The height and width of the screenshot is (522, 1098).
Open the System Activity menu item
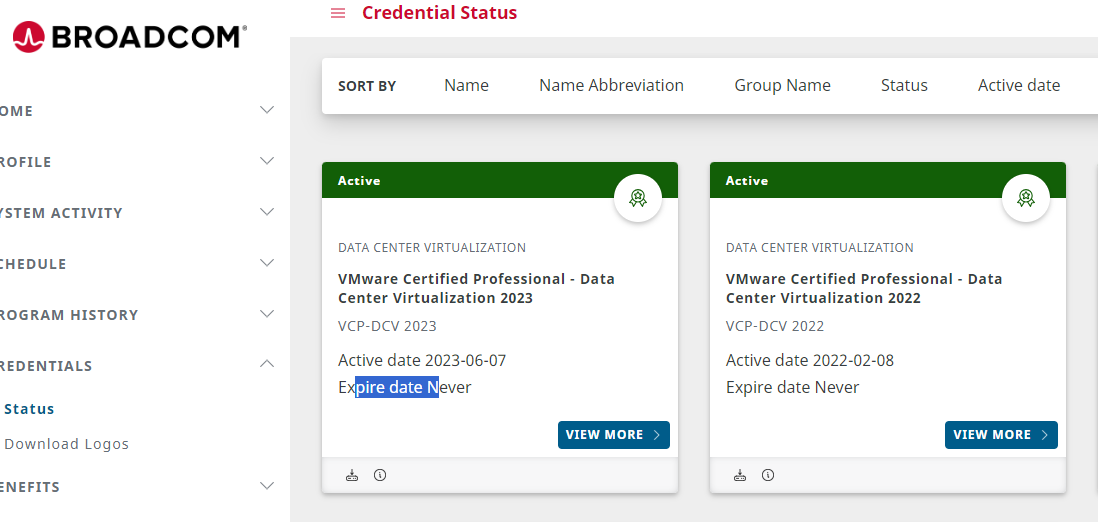(61, 213)
